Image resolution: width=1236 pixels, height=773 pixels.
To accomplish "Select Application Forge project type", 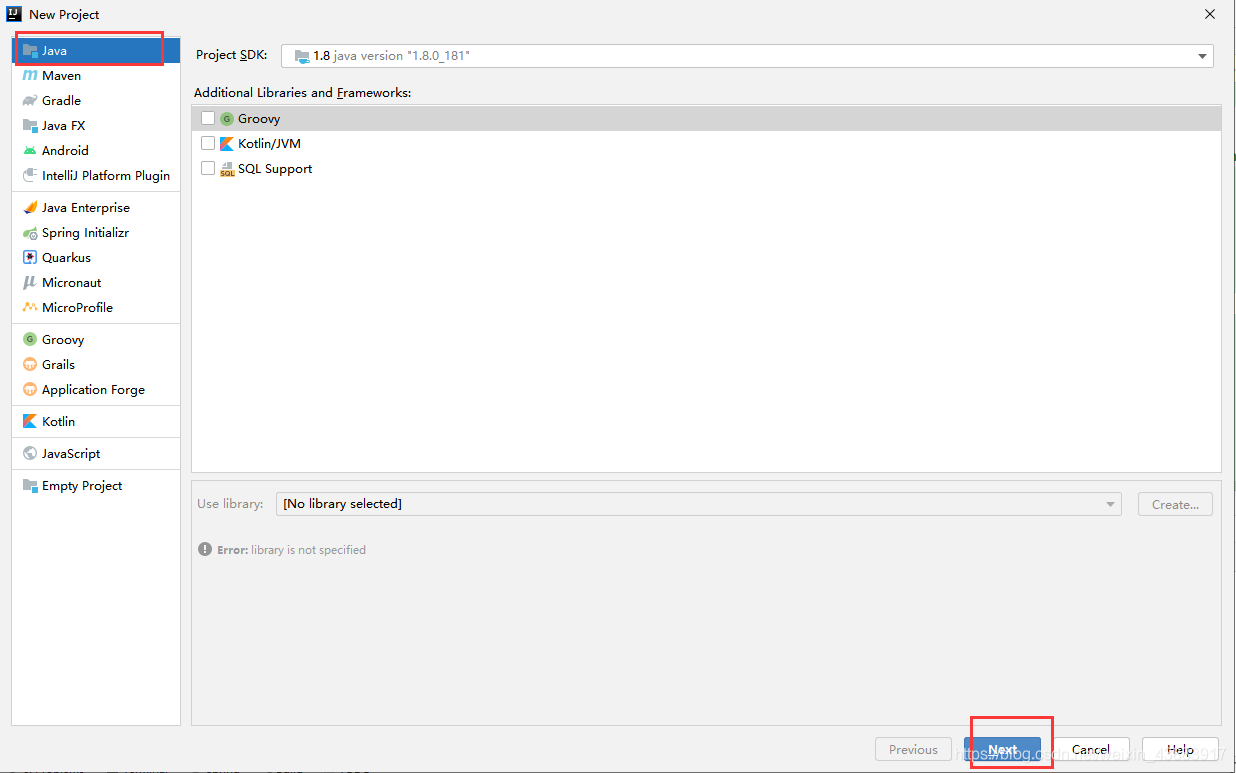I will tap(96, 389).
